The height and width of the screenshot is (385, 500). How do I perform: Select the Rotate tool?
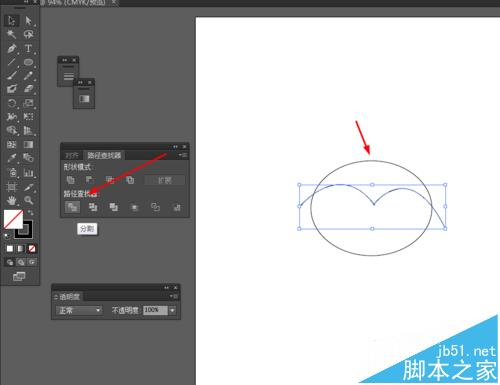[x=11, y=103]
